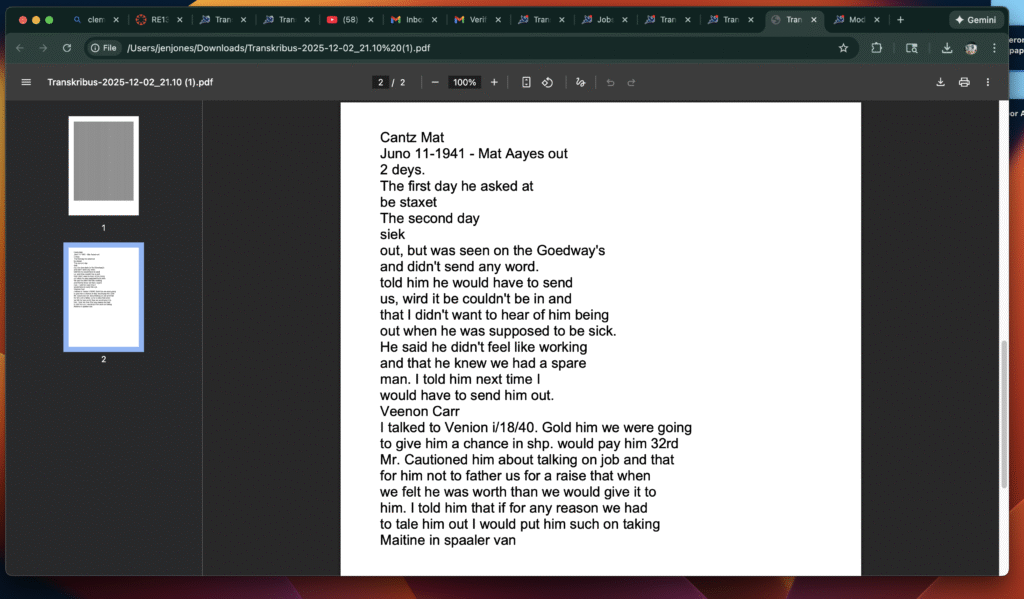This screenshot has width=1024, height=599.
Task: Download the PDF file
Action: (x=940, y=82)
